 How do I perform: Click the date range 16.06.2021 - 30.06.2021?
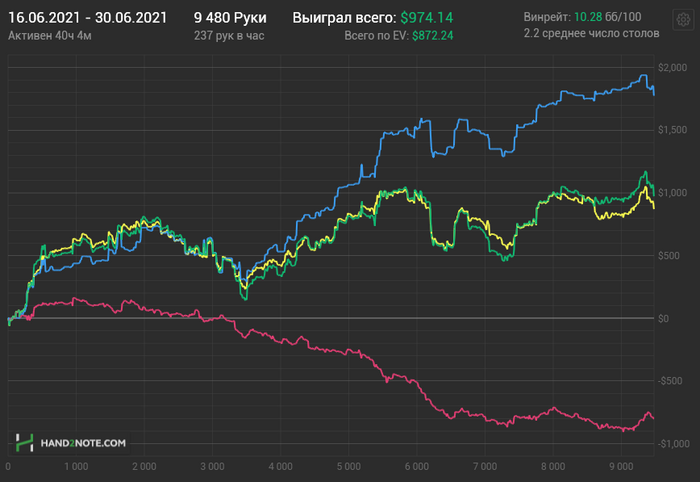coord(88,18)
